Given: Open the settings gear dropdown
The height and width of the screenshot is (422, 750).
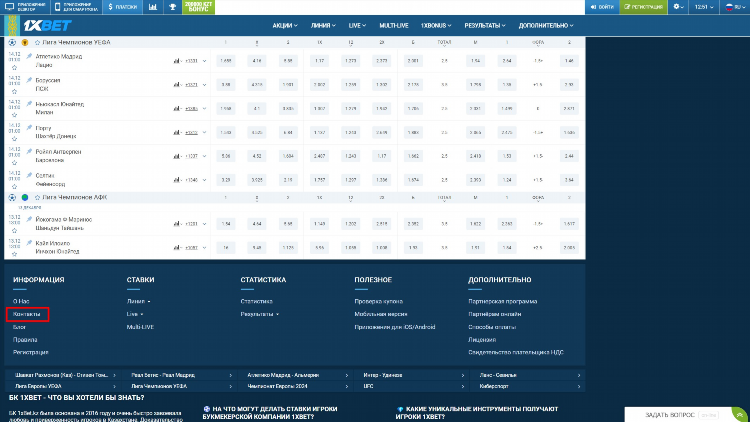Looking at the screenshot, I should pyautogui.click(x=678, y=7).
